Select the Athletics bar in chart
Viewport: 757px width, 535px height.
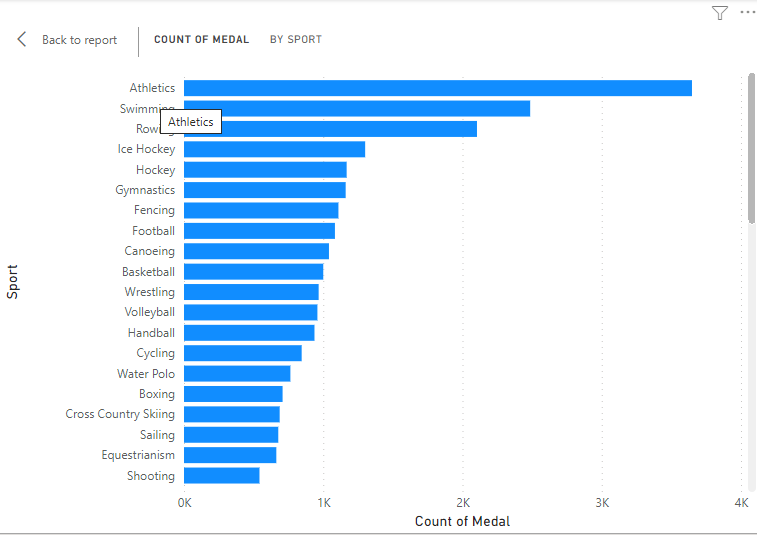tap(437, 88)
